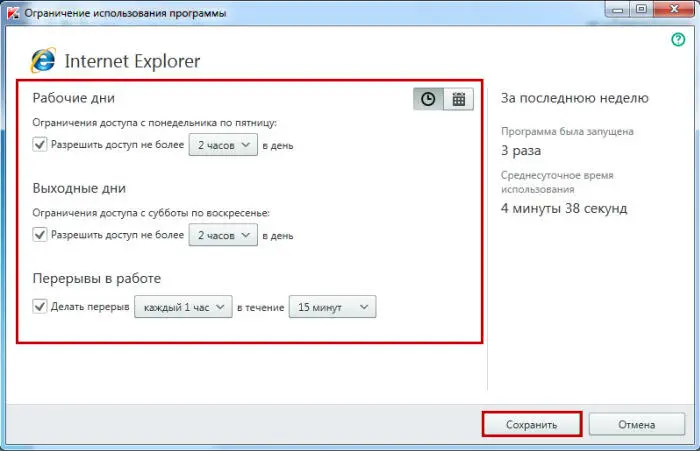Toggle weekend access limit checkbox
Image resolution: width=700 pixels, height=451 pixels.
click(x=40, y=234)
